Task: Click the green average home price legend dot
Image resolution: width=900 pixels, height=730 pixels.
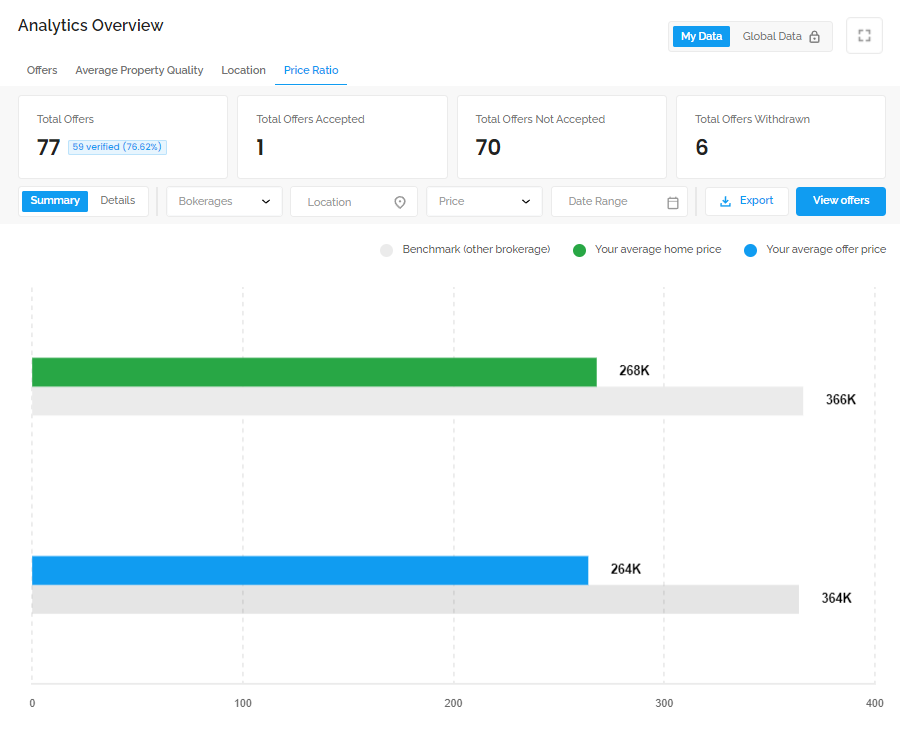Action: coord(579,250)
